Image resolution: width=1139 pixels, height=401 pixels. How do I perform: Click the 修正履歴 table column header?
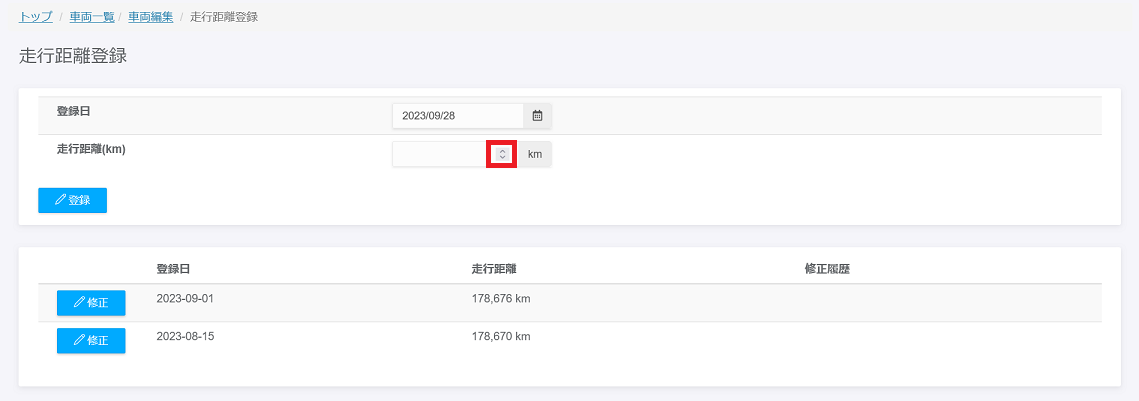pyautogui.click(x=827, y=269)
